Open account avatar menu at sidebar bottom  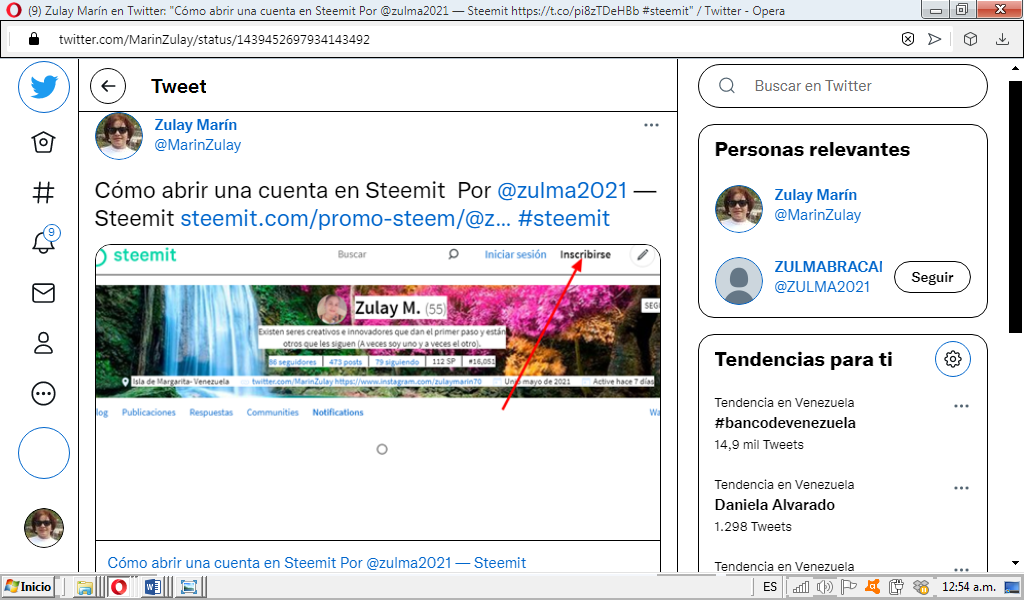click(44, 528)
